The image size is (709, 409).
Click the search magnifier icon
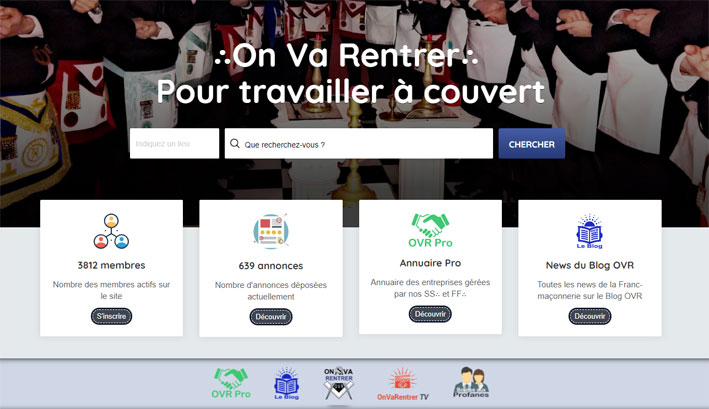click(x=235, y=144)
